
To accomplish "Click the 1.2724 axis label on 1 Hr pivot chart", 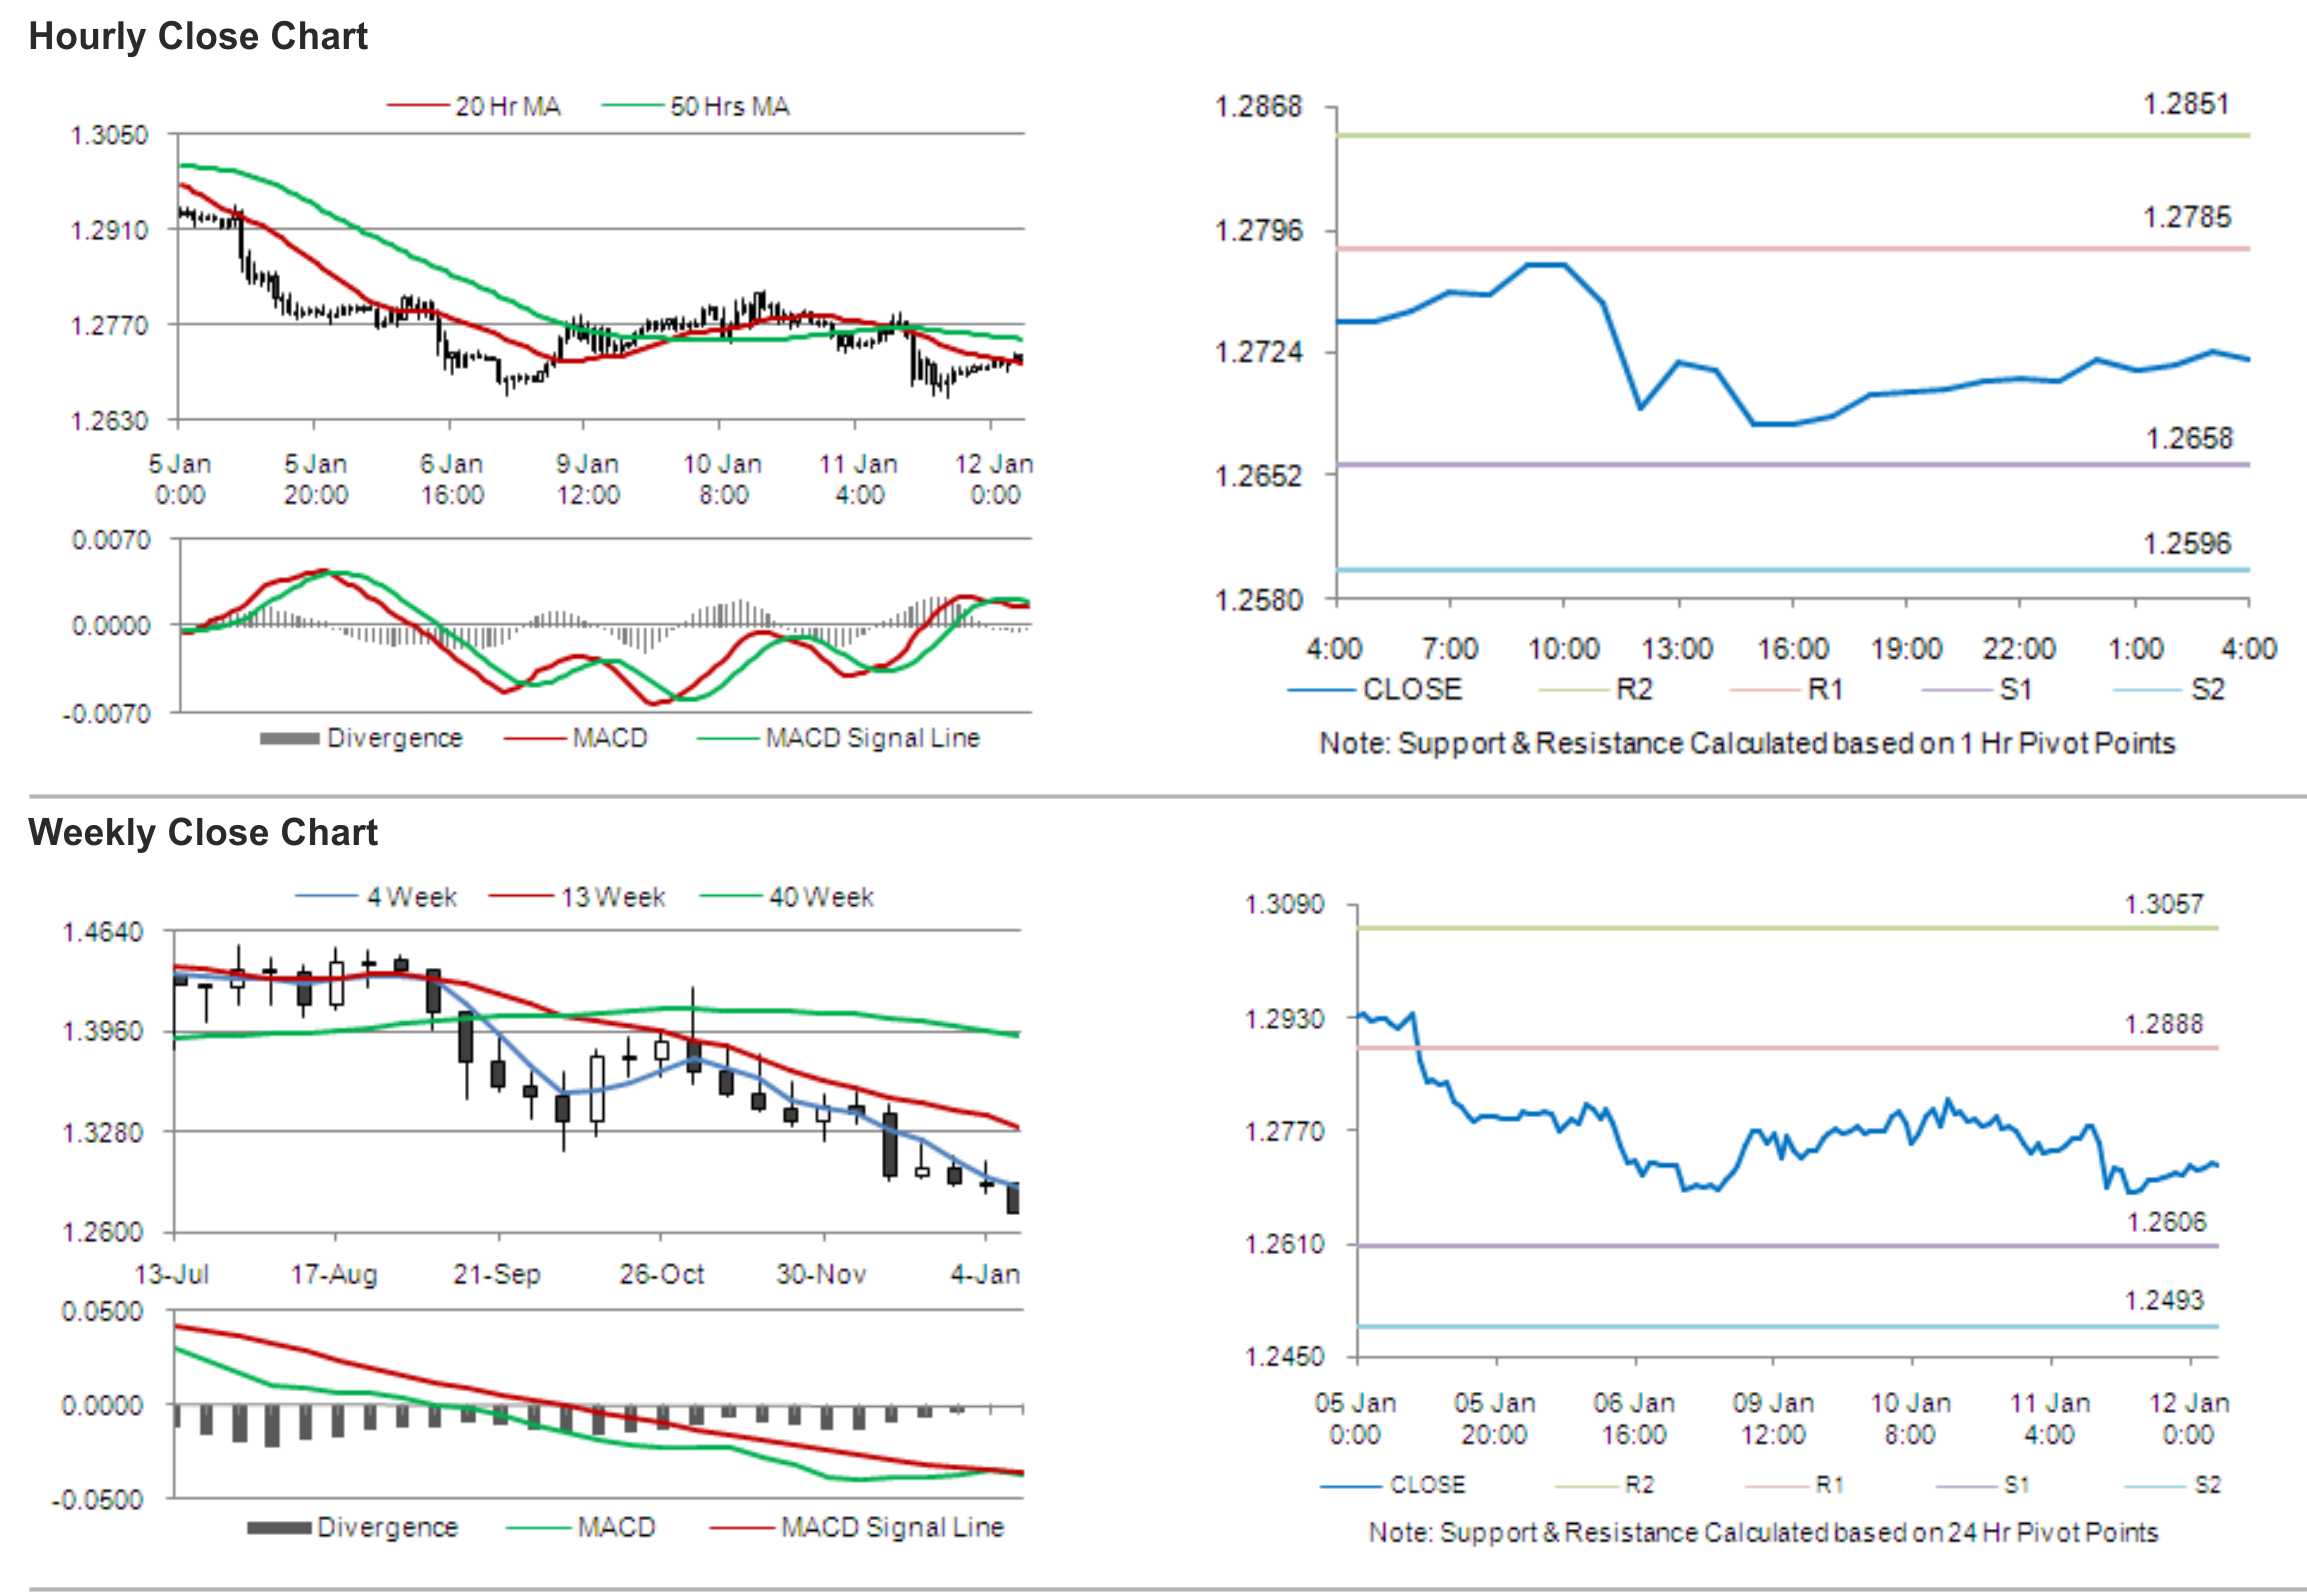I will click(x=1258, y=352).
